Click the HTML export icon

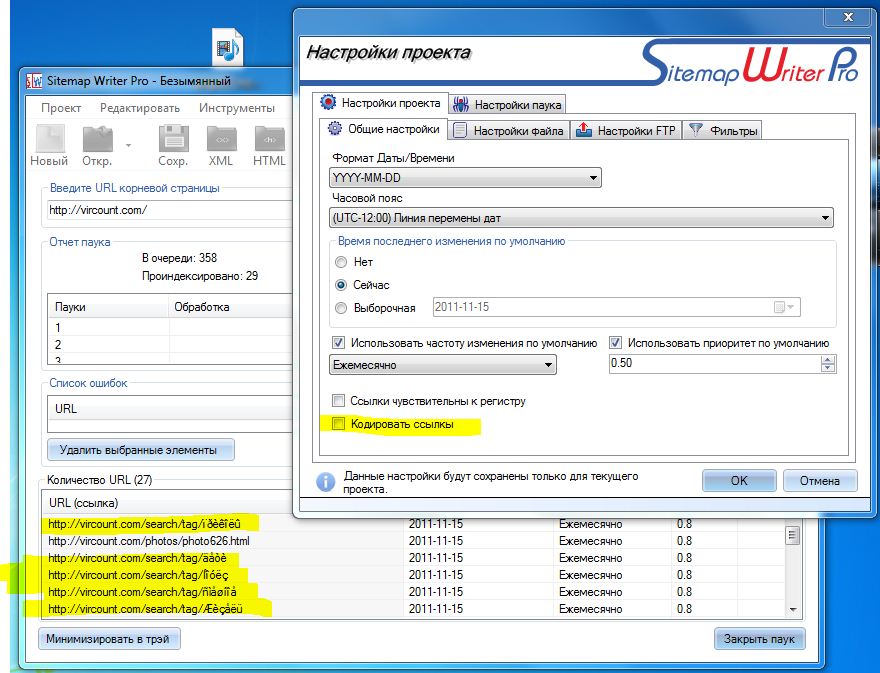tap(269, 138)
